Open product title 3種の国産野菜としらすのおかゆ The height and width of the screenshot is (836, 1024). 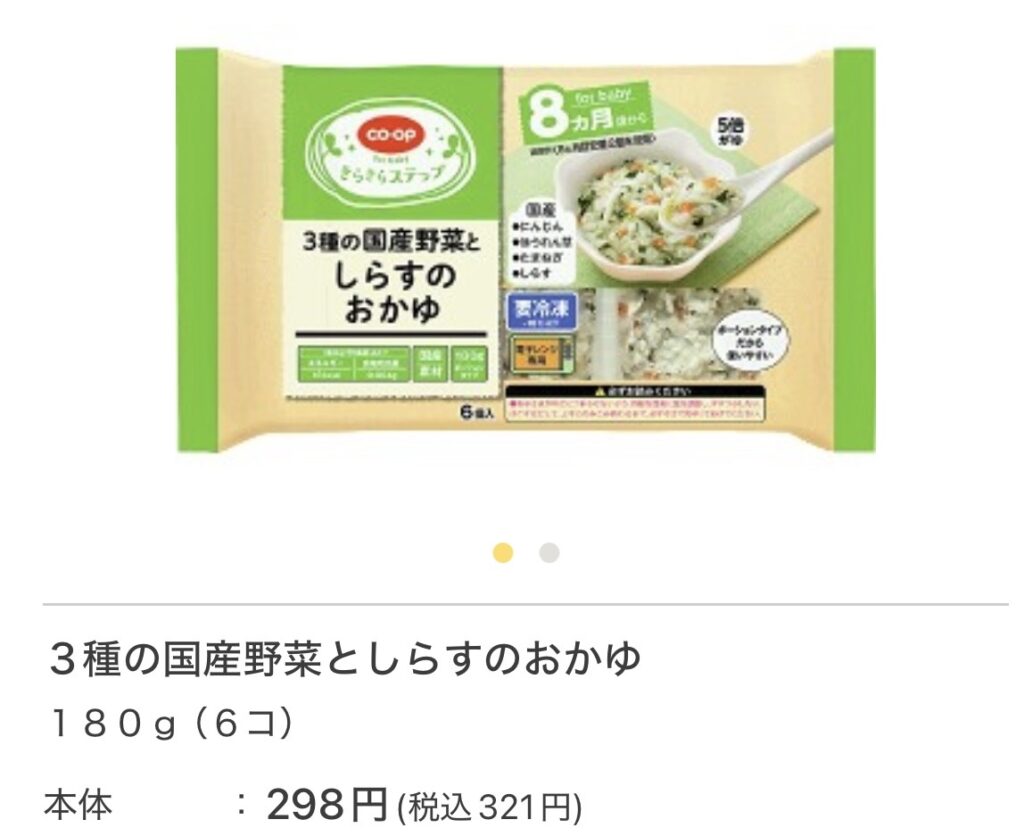point(345,658)
